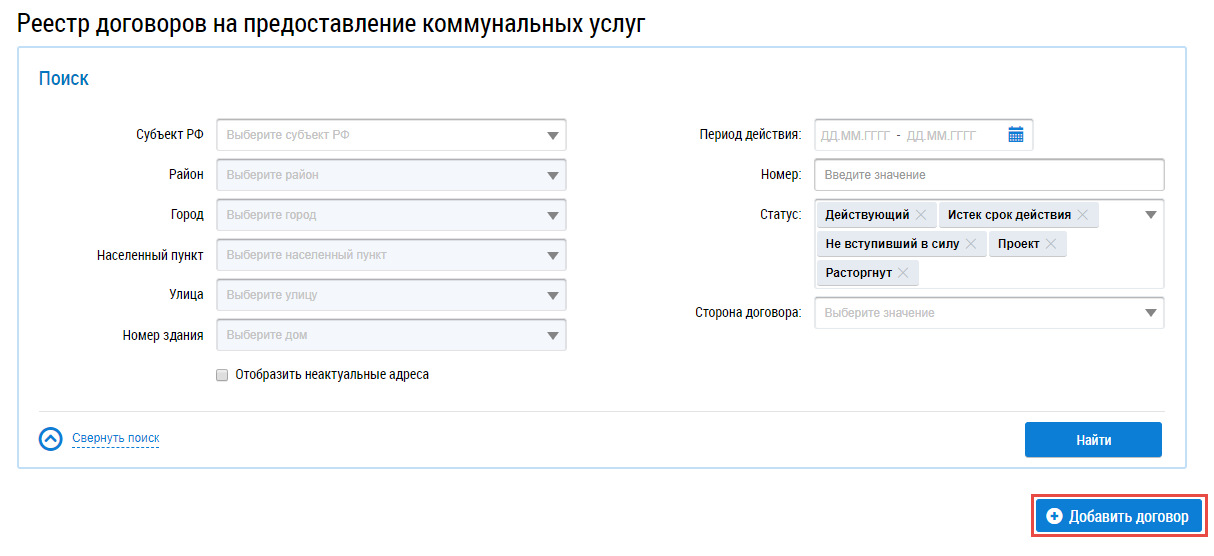Remove the 'Расторгнут' status tag

903,273
